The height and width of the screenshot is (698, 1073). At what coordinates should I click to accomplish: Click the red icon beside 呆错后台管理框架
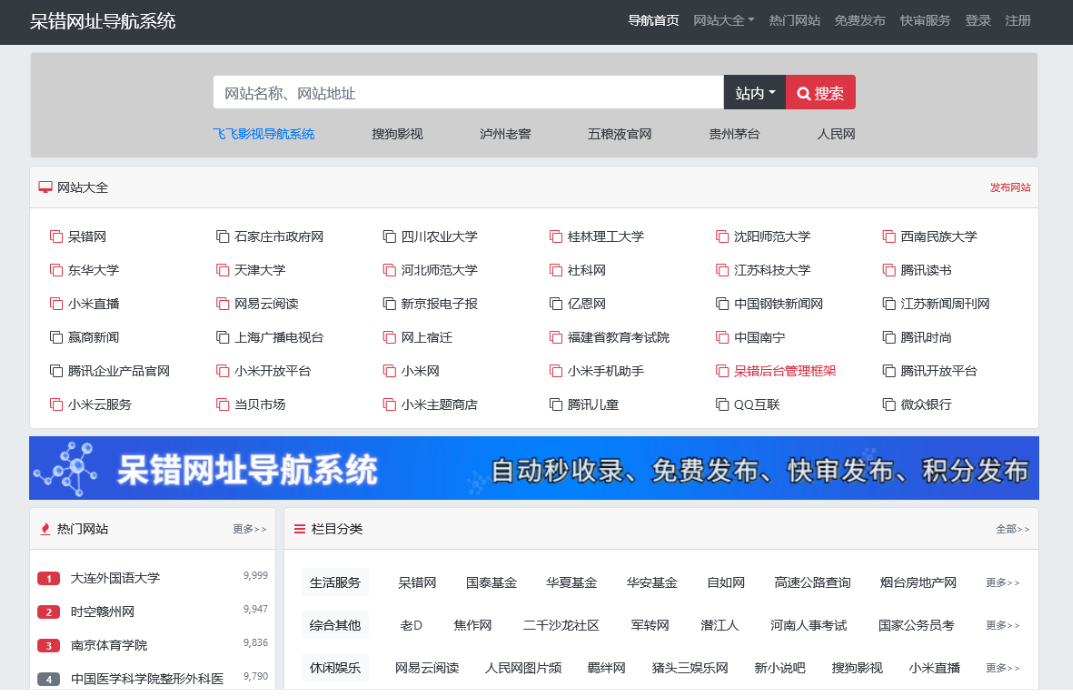722,371
